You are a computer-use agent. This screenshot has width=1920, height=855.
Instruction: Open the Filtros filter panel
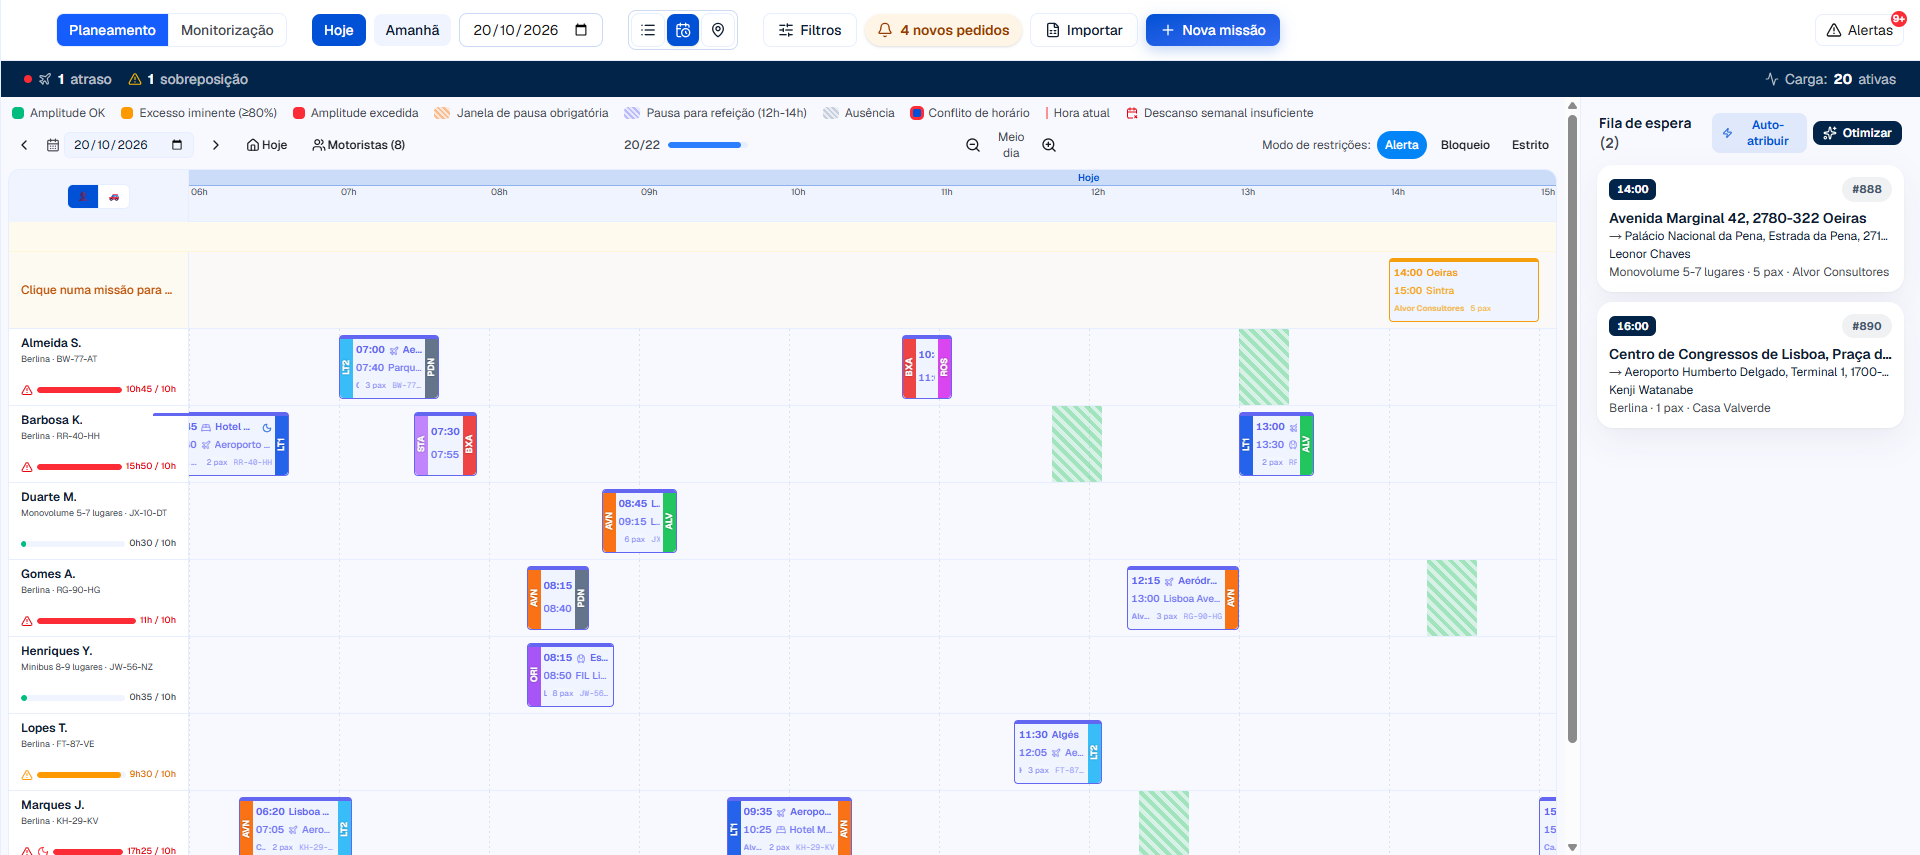[810, 30]
